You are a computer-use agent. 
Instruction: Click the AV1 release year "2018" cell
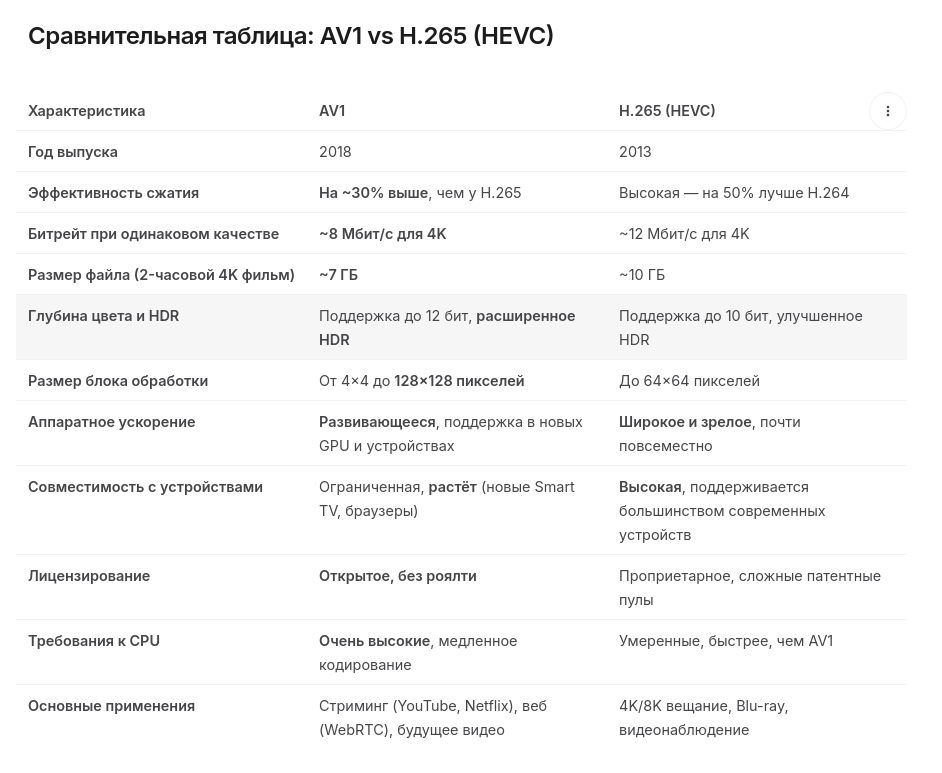335,152
